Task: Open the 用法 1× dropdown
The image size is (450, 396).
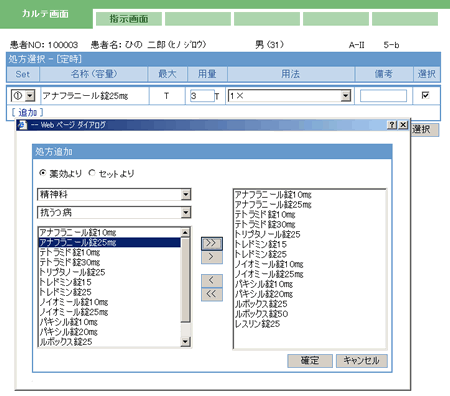Action: coord(346,96)
